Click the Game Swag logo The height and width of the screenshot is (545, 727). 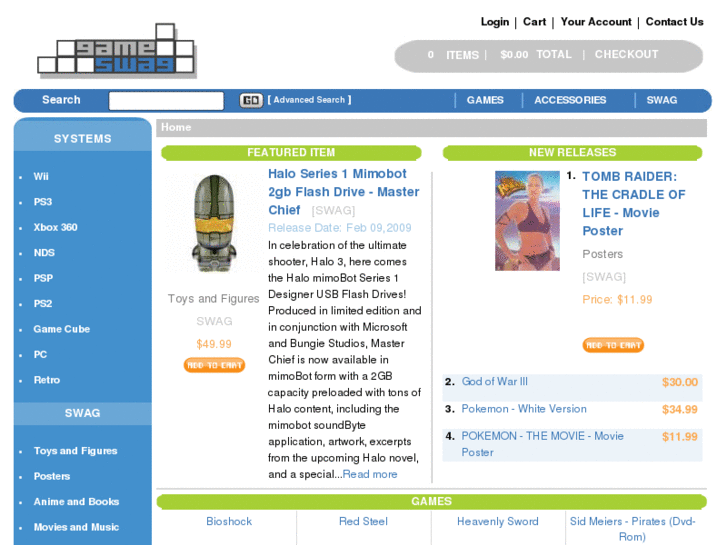tap(117, 50)
